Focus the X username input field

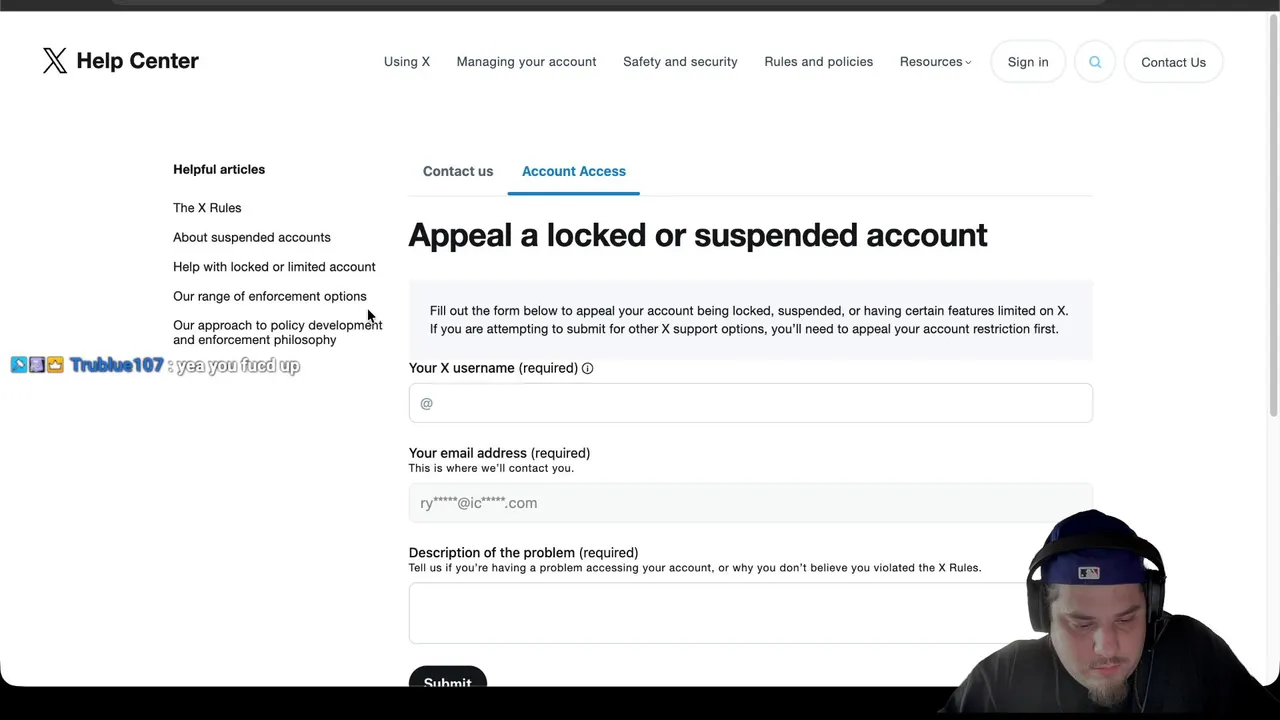click(750, 403)
